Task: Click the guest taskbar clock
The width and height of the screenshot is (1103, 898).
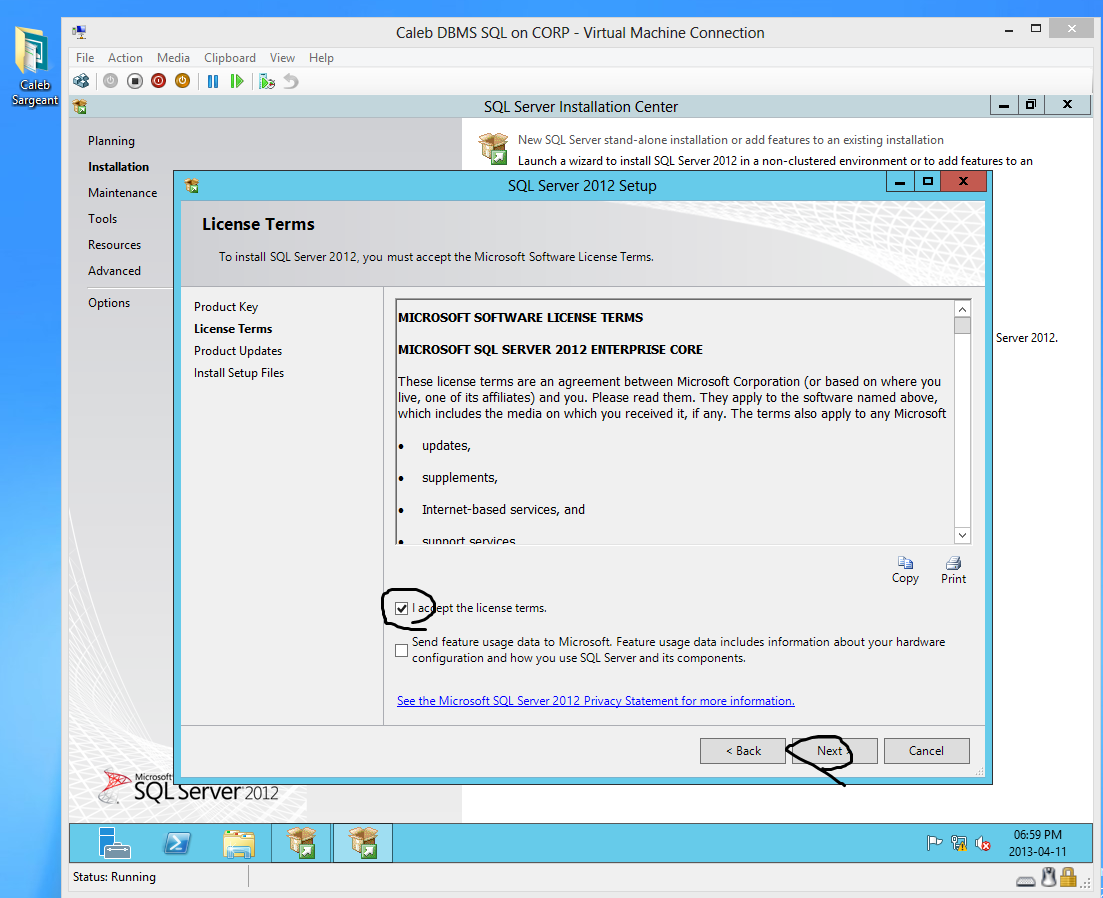Action: [1038, 843]
